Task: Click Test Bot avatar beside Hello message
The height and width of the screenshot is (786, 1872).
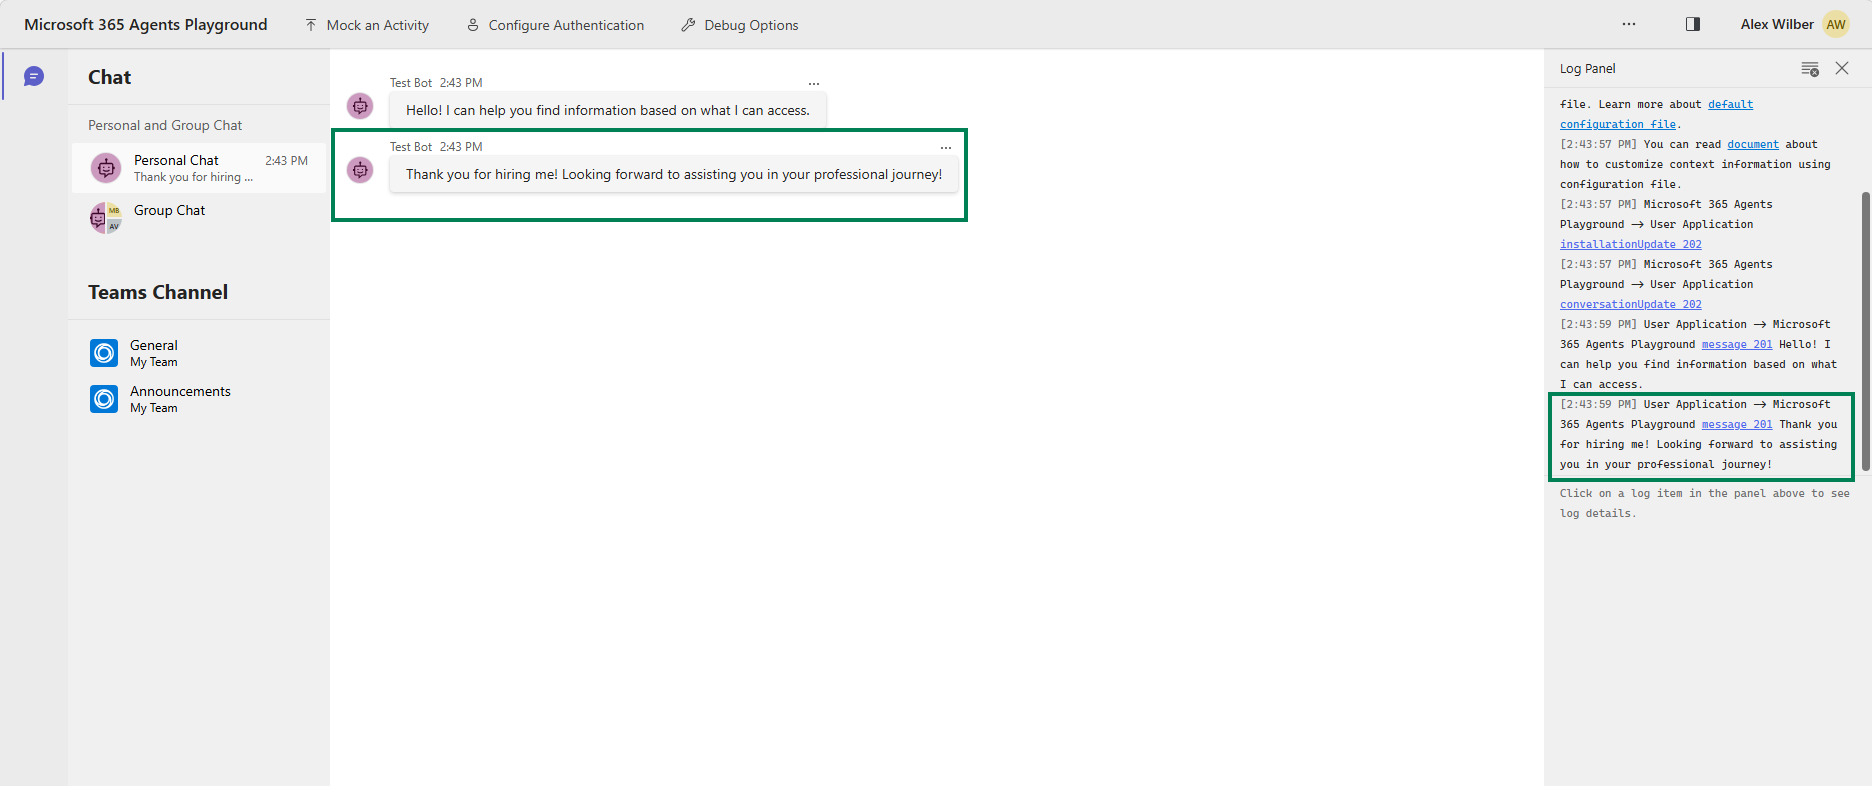Action: tap(360, 105)
